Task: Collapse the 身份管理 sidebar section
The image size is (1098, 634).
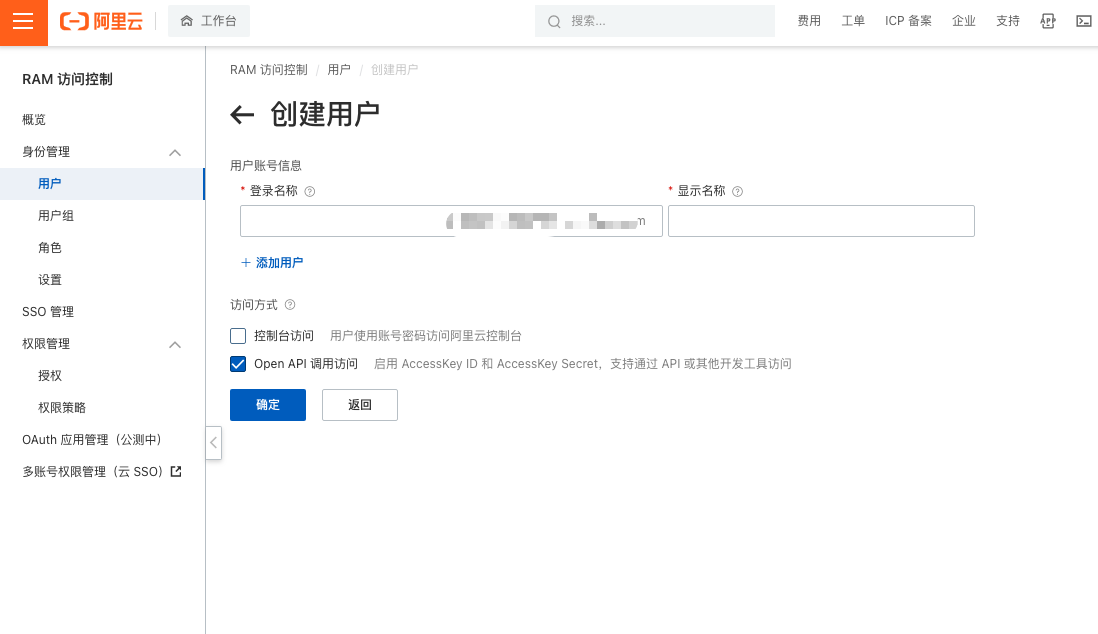Action: (x=175, y=152)
